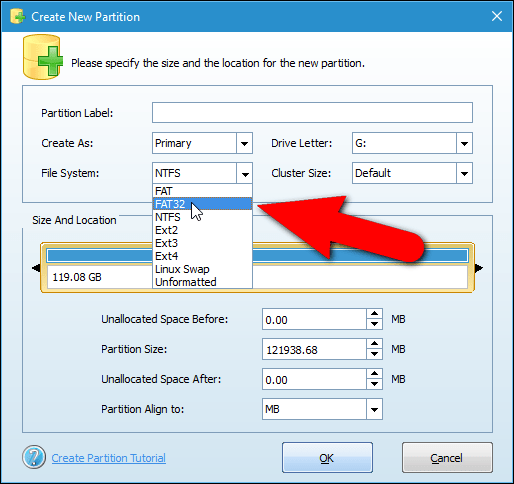Select FAT32 from the file system list
The width and height of the screenshot is (514, 484).
(202, 204)
